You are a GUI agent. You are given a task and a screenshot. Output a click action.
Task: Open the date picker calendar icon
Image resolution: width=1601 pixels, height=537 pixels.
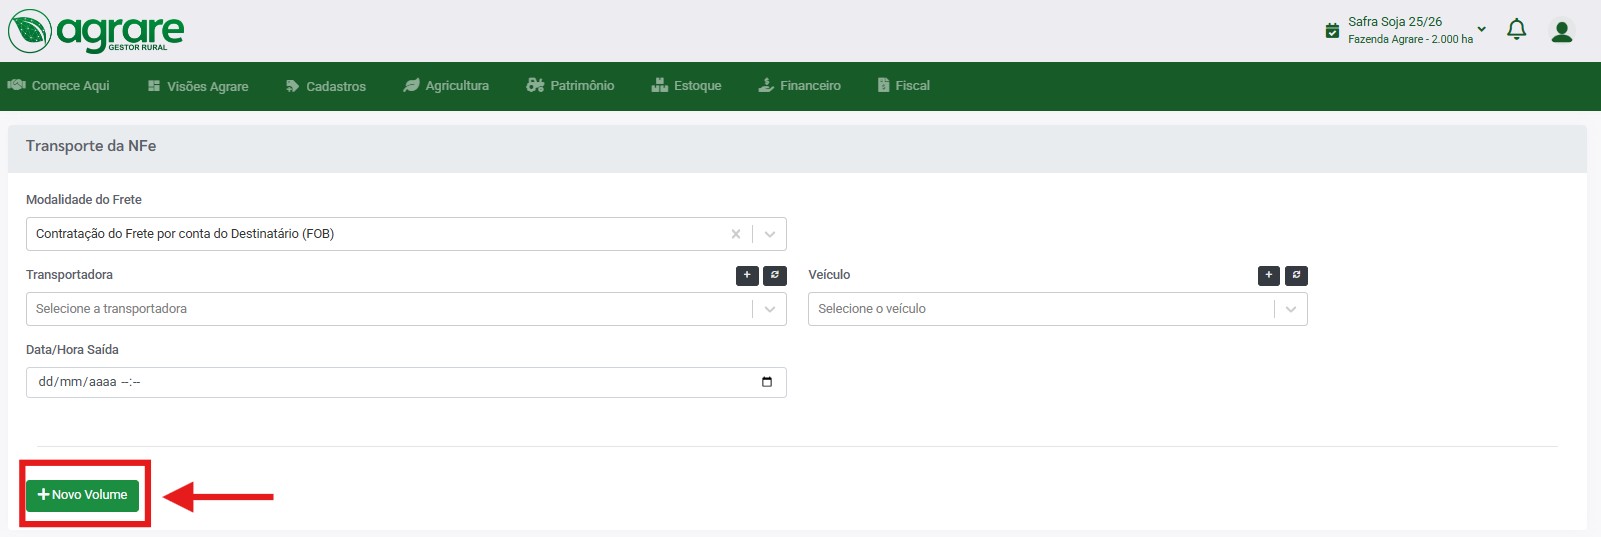767,382
